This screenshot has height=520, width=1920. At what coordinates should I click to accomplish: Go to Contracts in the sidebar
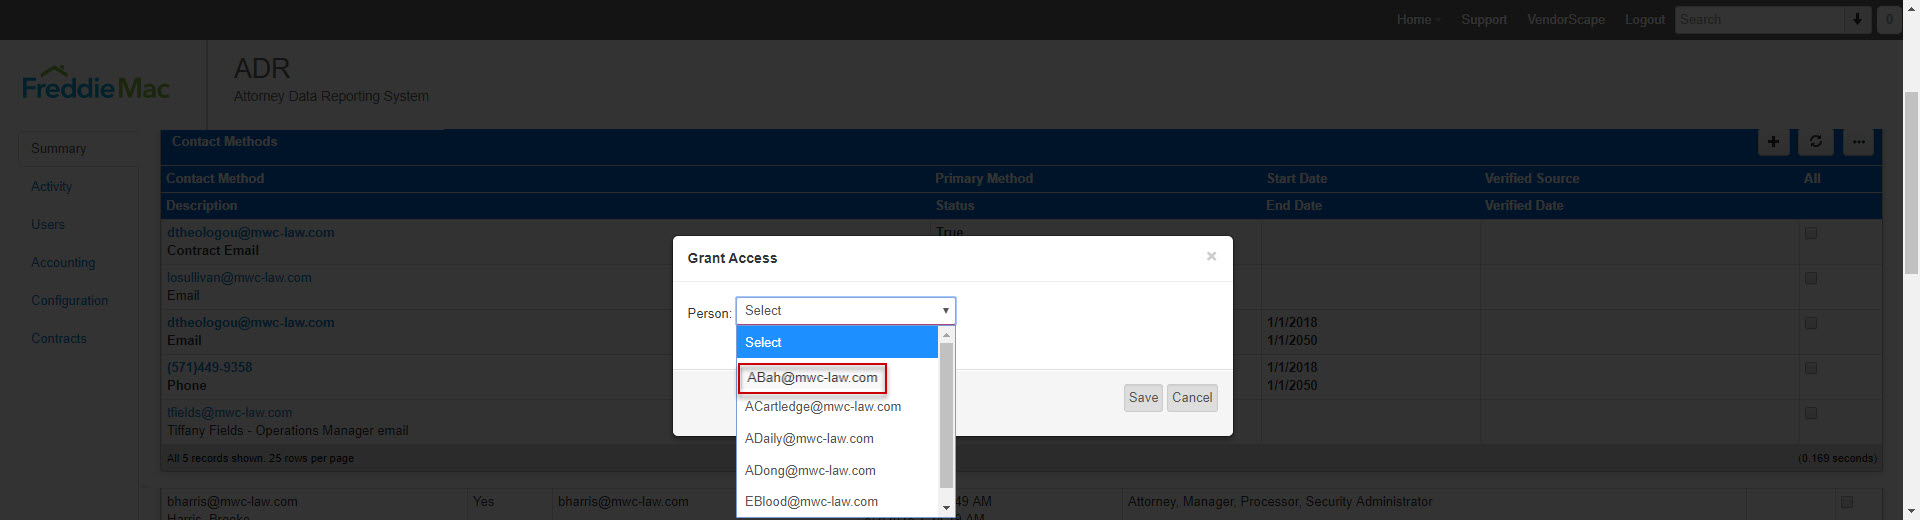point(59,338)
